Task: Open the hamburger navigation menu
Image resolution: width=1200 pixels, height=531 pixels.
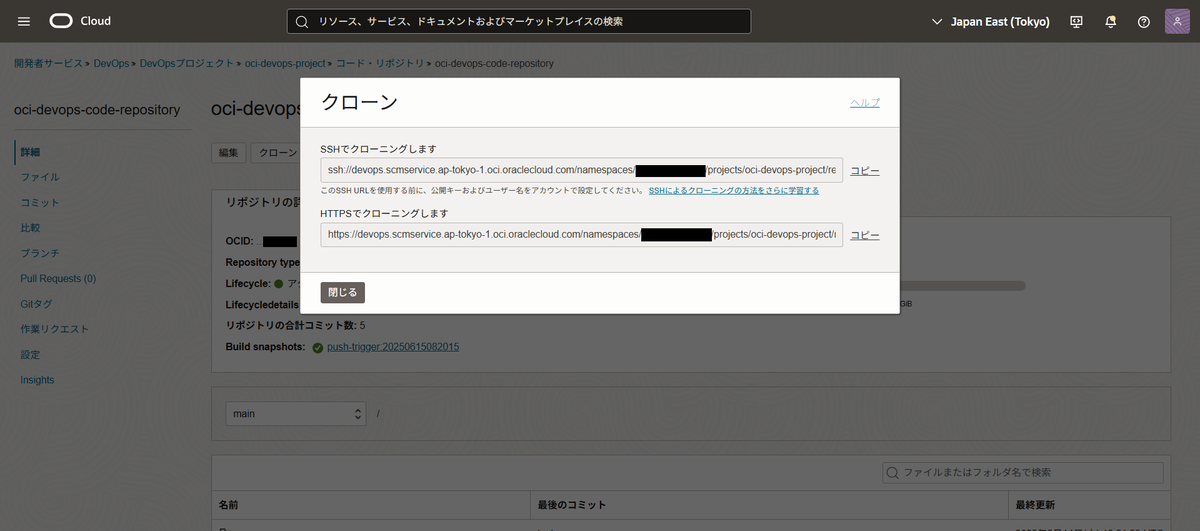Action: coord(24,21)
